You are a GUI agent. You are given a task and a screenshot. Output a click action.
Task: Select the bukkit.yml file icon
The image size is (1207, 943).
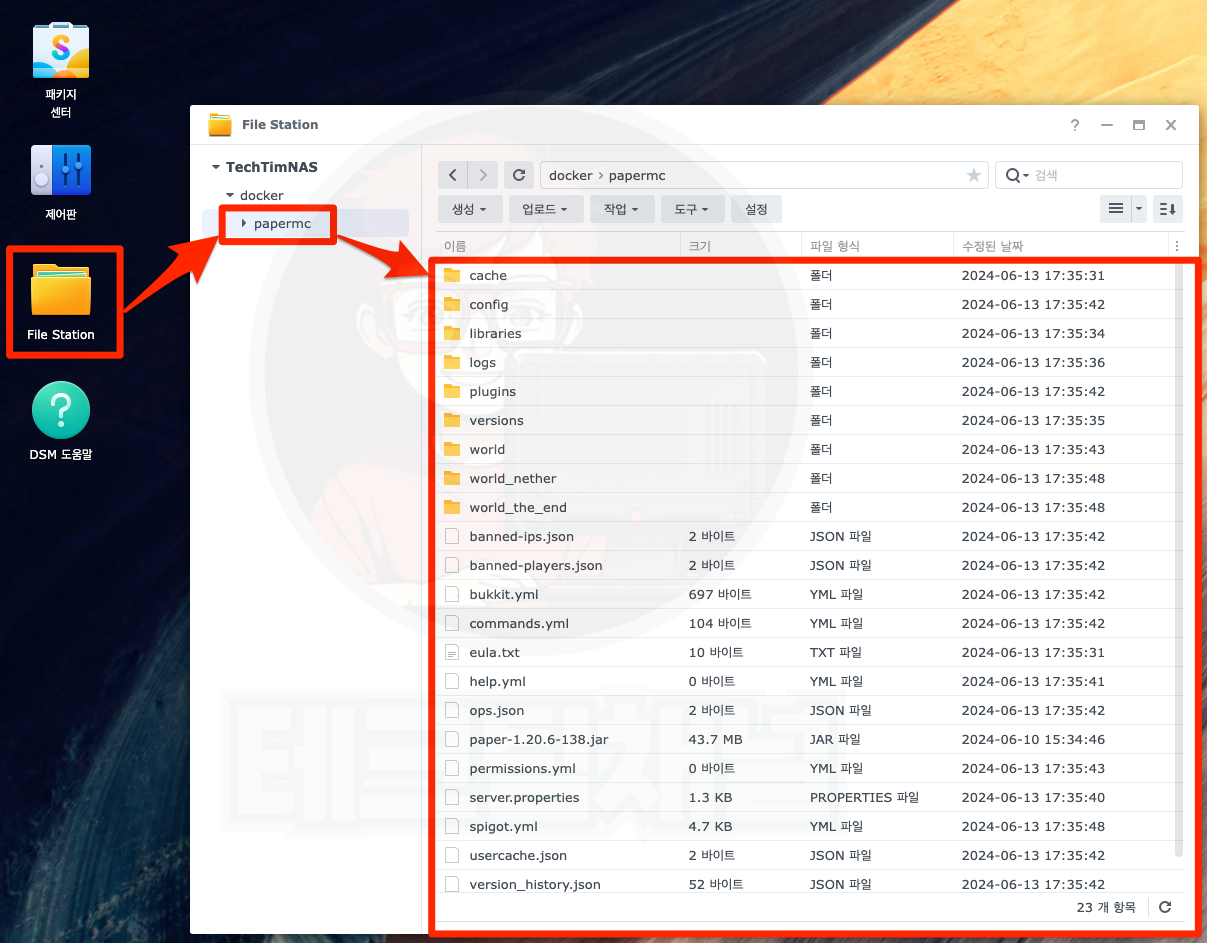452,594
